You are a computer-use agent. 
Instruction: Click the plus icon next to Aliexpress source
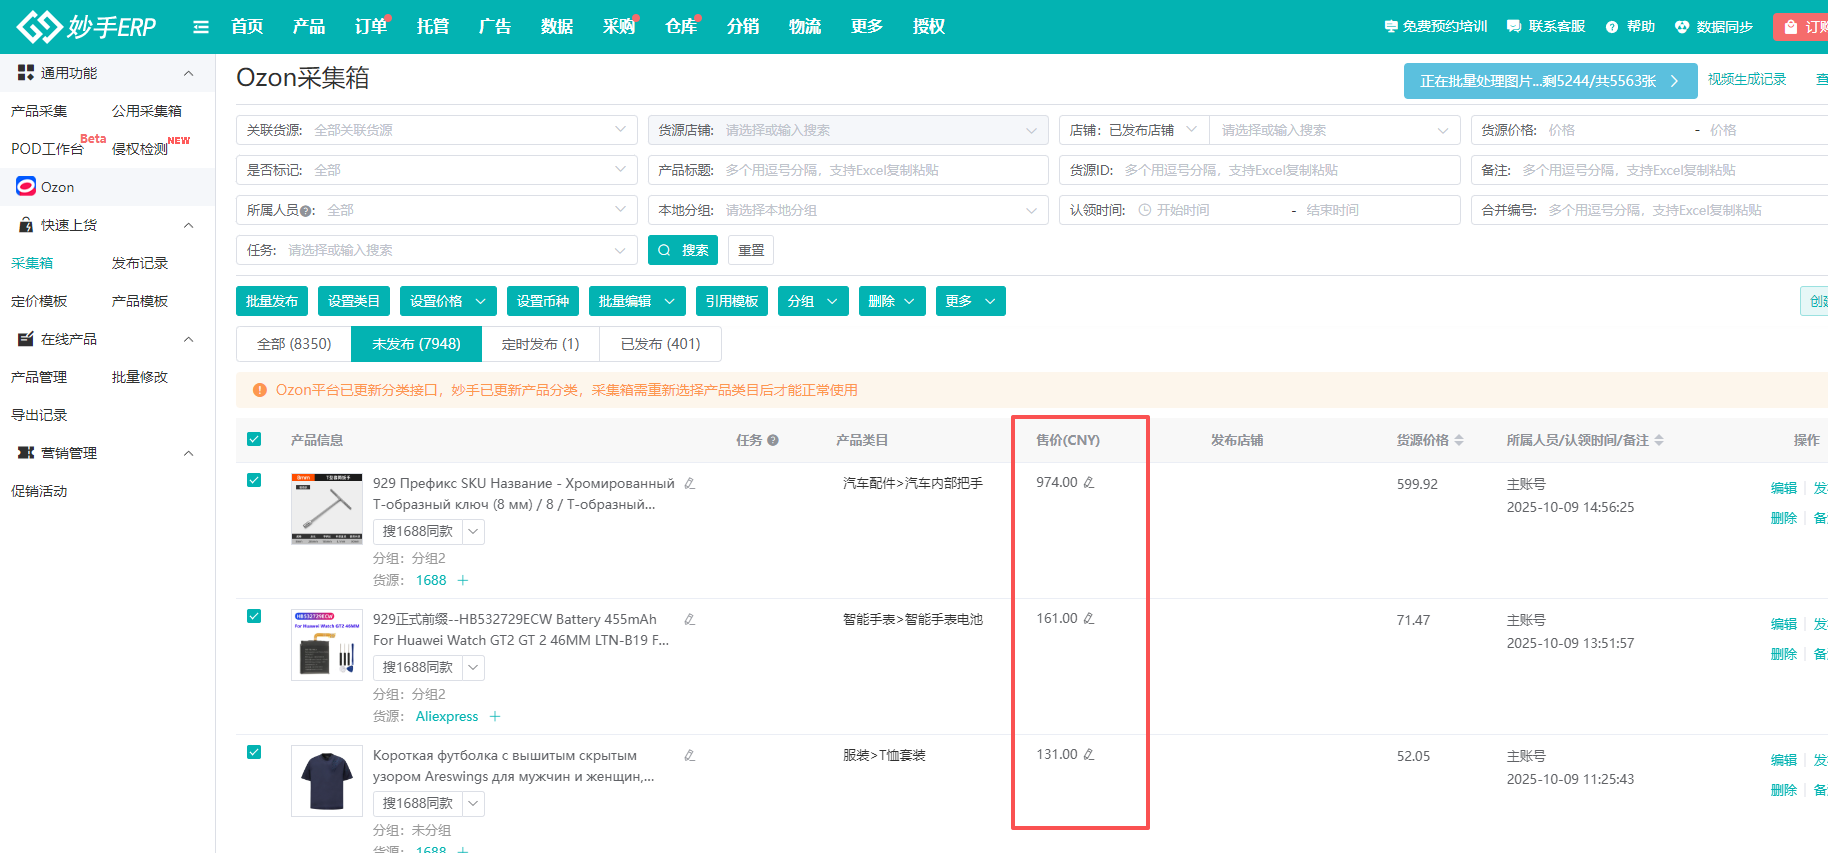click(495, 716)
